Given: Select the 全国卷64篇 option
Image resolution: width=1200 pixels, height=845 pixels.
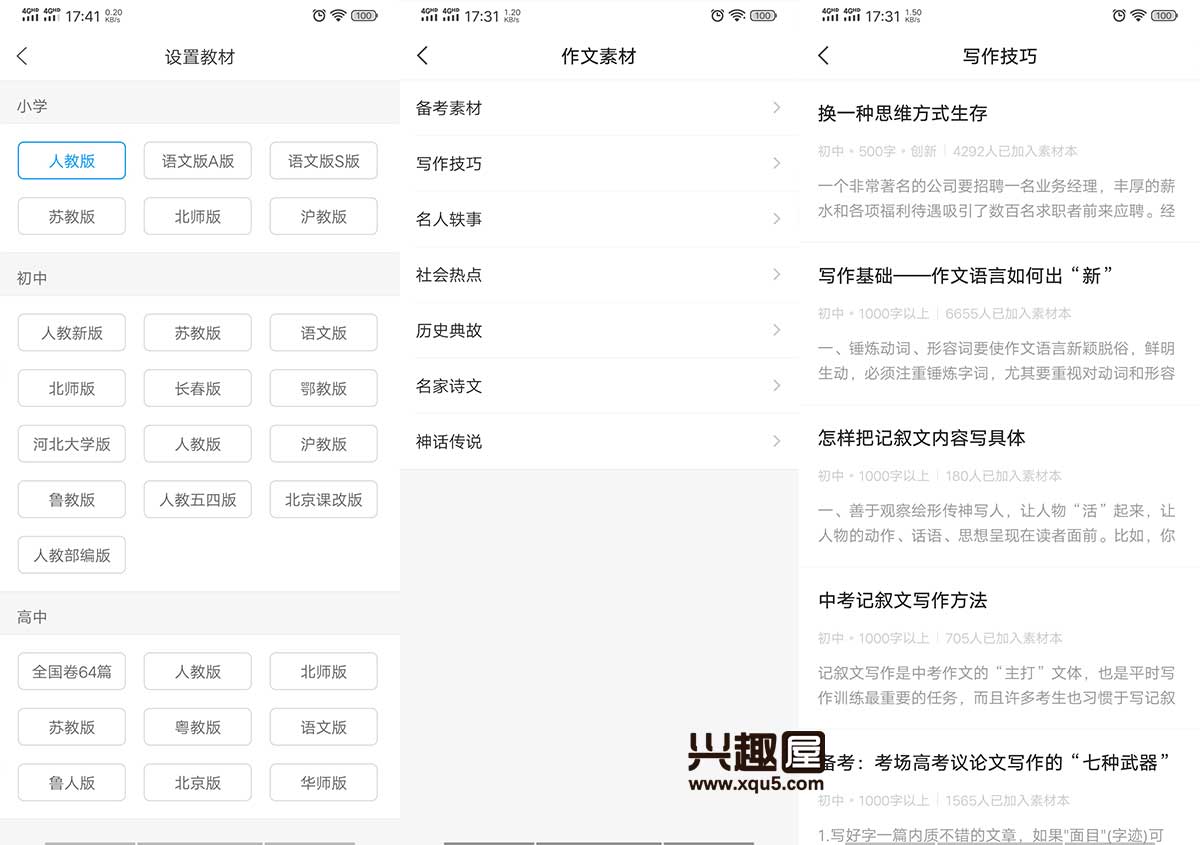Looking at the screenshot, I should pos(72,672).
